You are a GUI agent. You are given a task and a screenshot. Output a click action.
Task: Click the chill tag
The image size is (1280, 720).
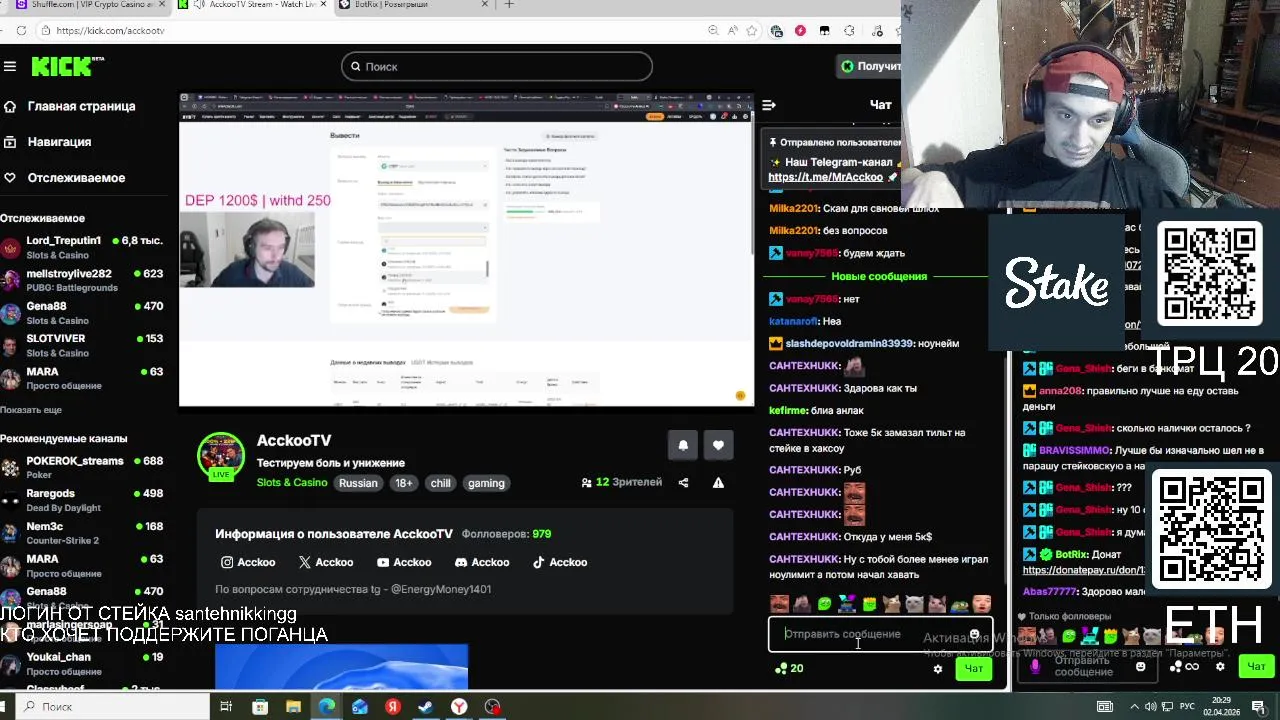pos(440,483)
